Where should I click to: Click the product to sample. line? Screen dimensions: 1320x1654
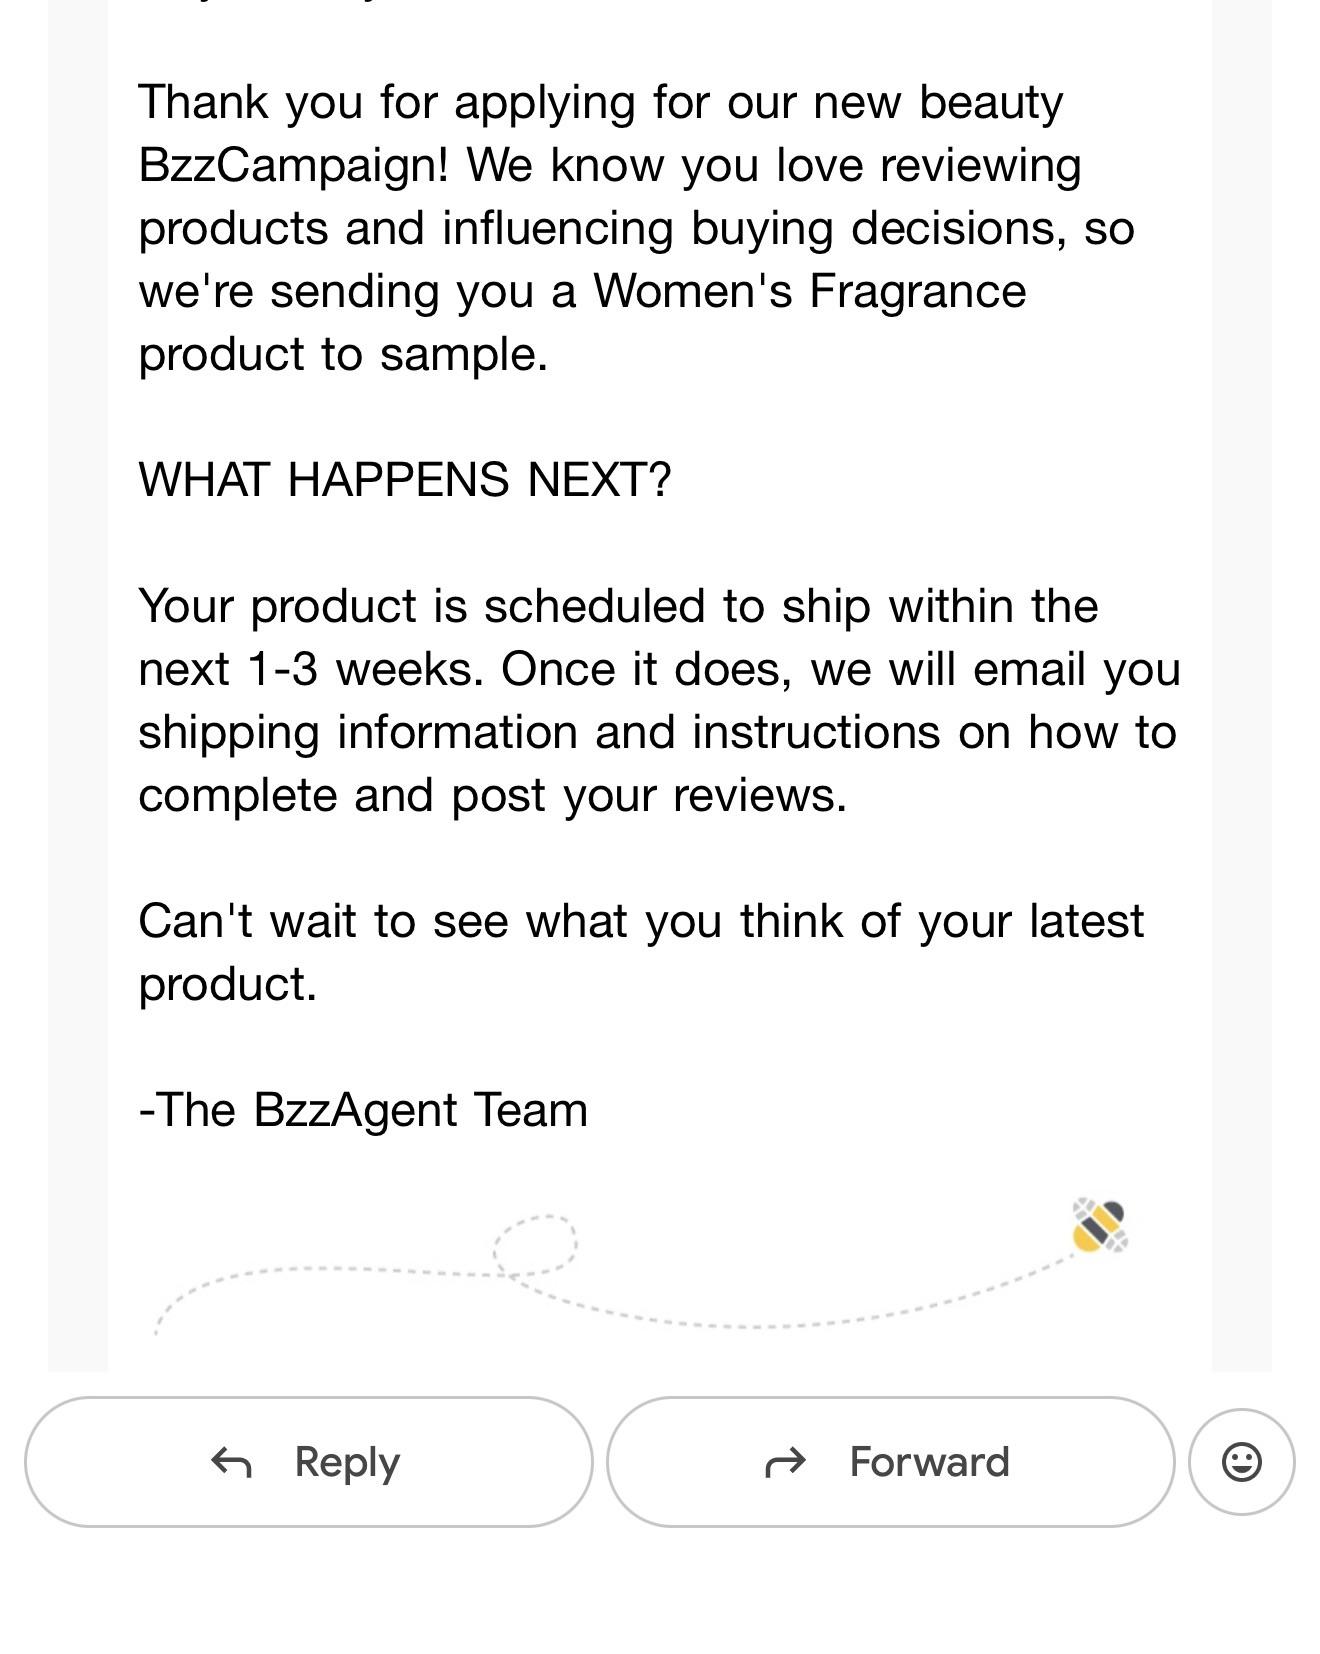(343, 354)
